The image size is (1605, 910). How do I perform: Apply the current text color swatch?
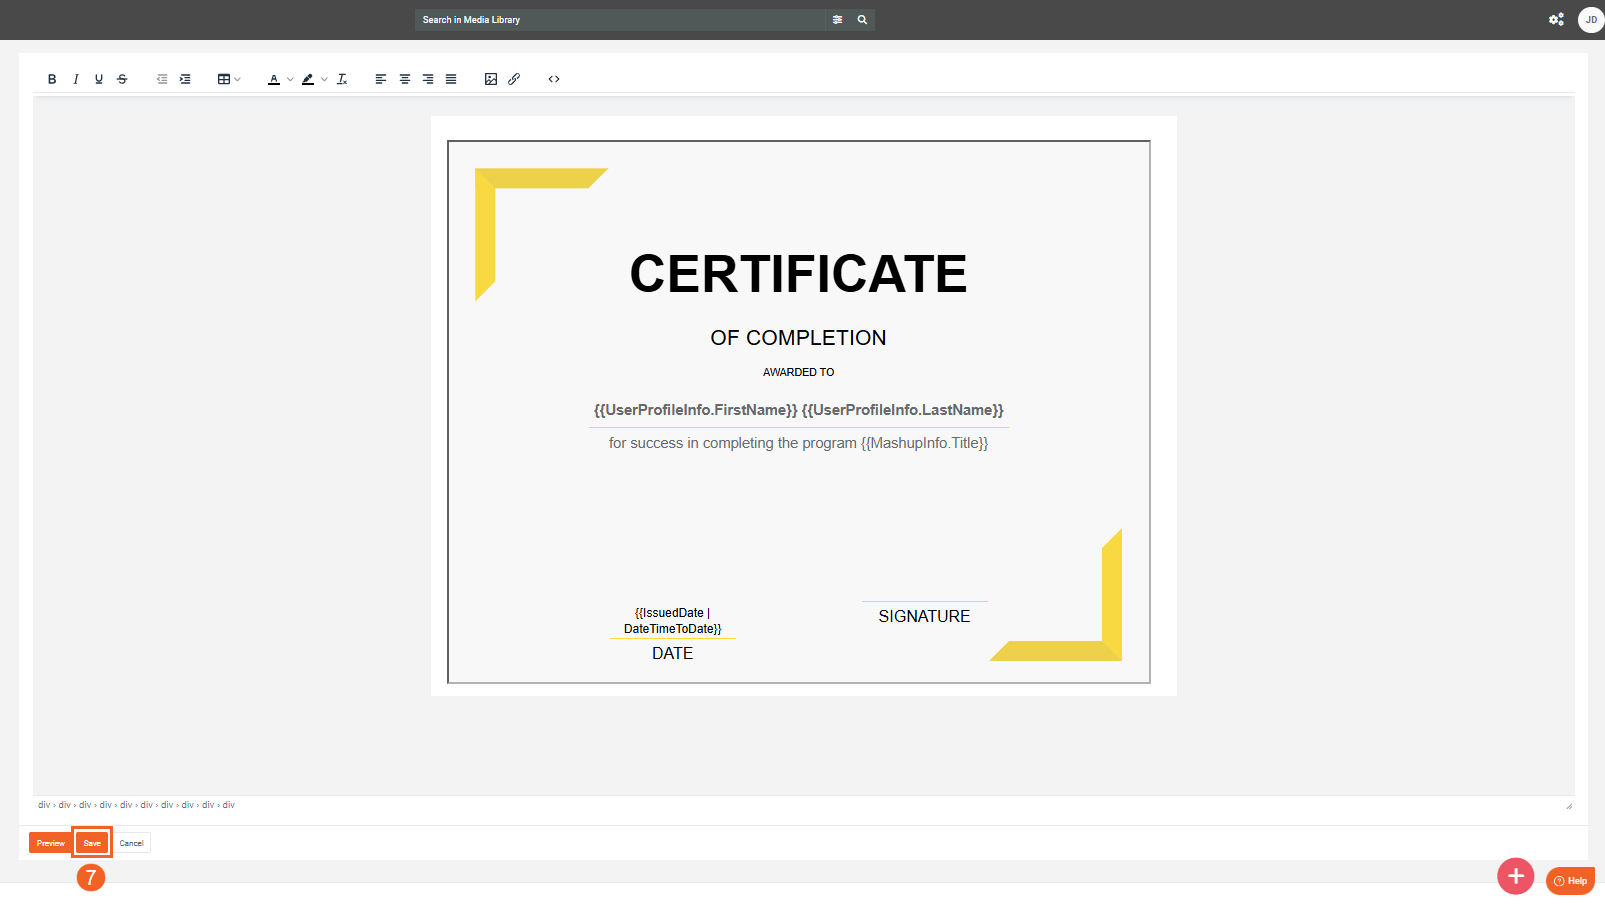coord(273,79)
